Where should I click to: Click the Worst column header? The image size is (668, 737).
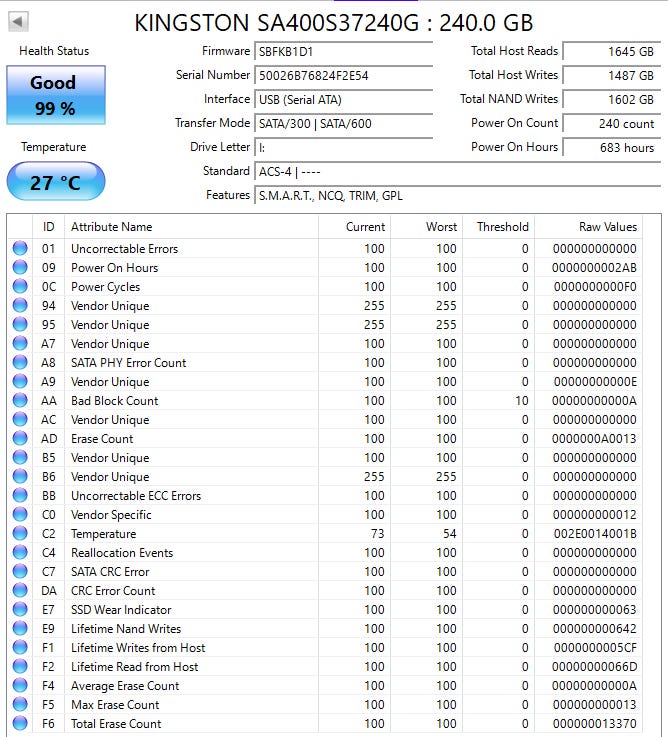coord(427,227)
